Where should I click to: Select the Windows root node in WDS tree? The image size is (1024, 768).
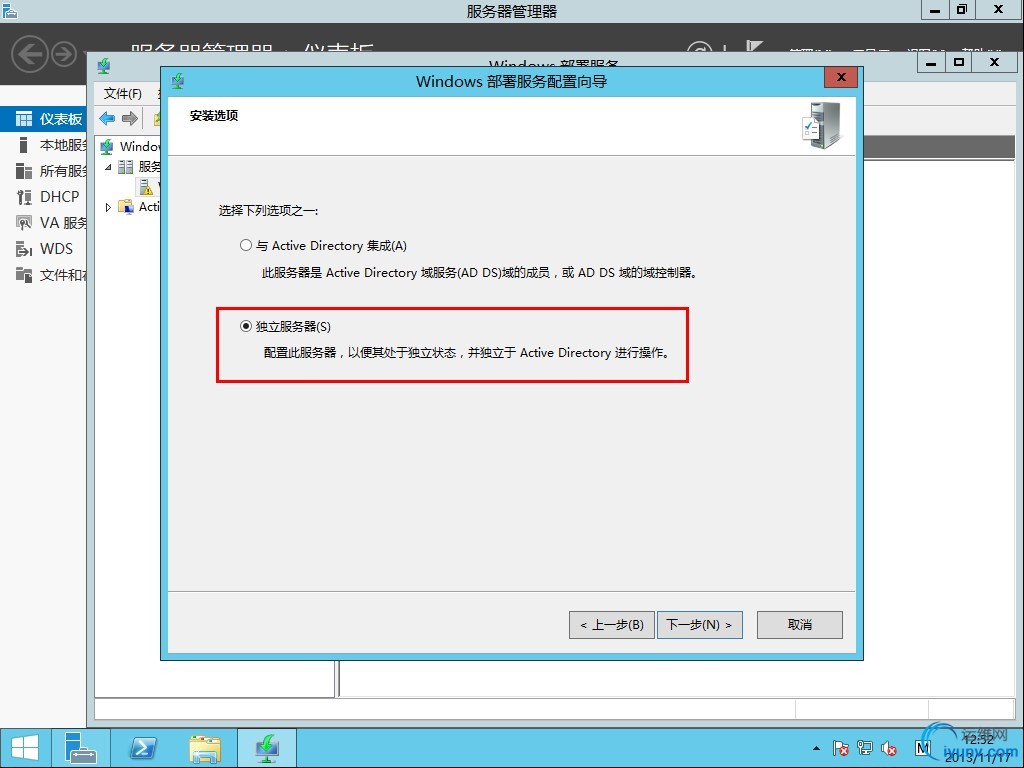(131, 146)
